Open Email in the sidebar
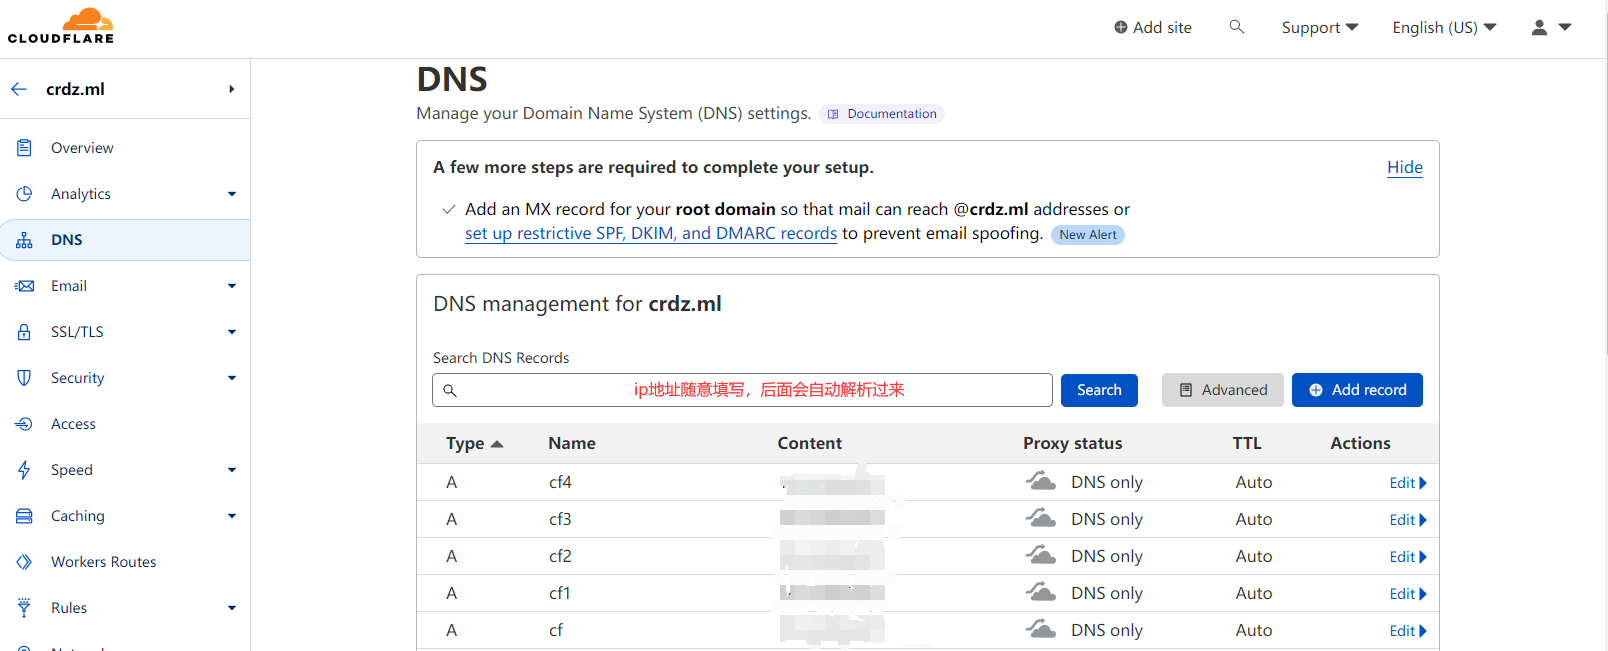The height and width of the screenshot is (651, 1608). pos(69,286)
